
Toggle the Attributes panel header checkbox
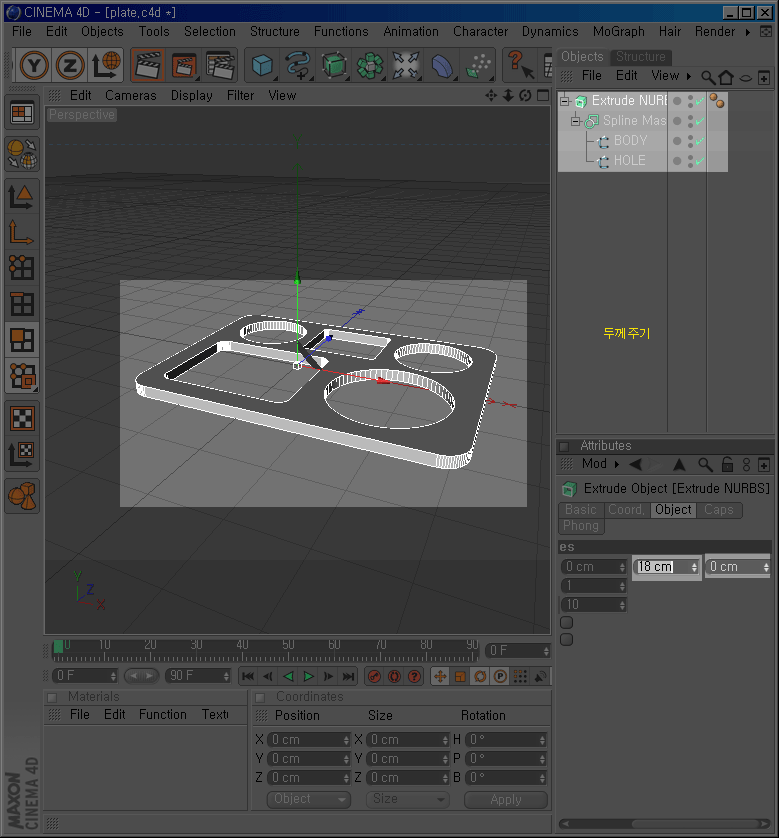[x=564, y=446]
